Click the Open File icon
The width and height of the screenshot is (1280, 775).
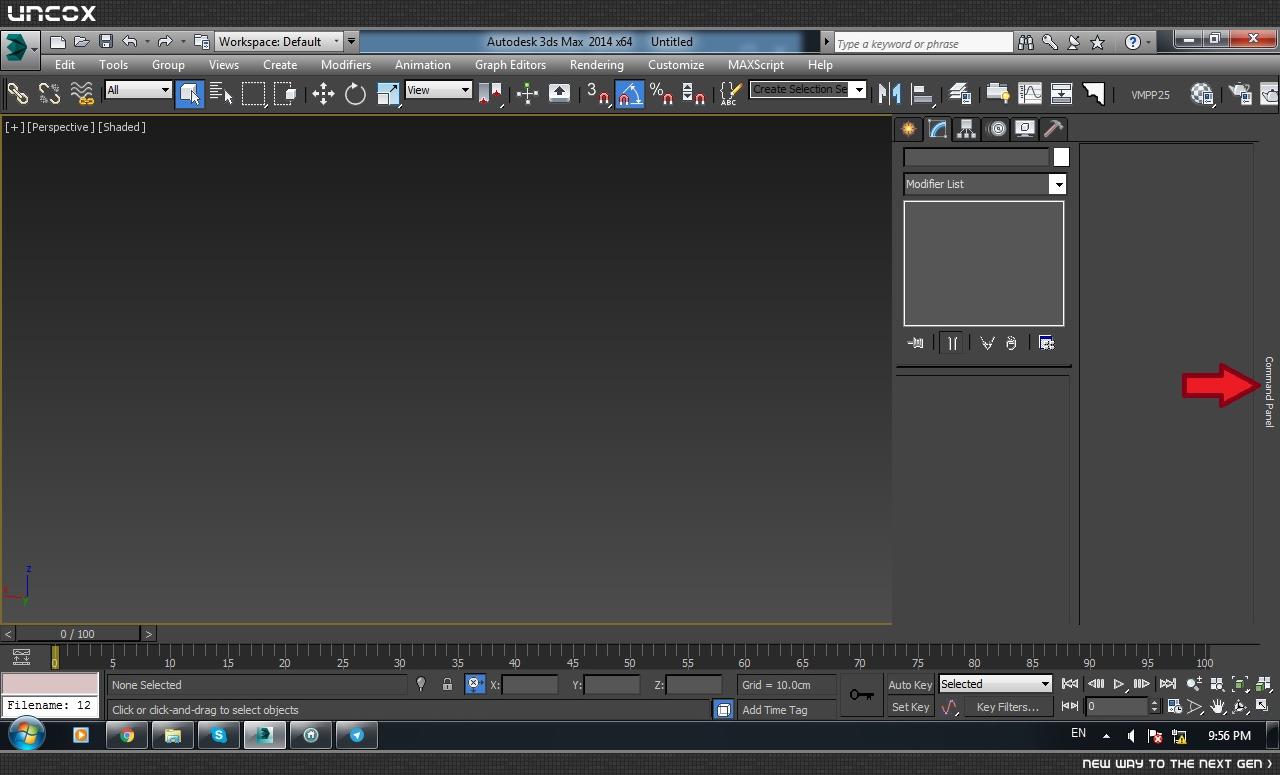(x=82, y=42)
